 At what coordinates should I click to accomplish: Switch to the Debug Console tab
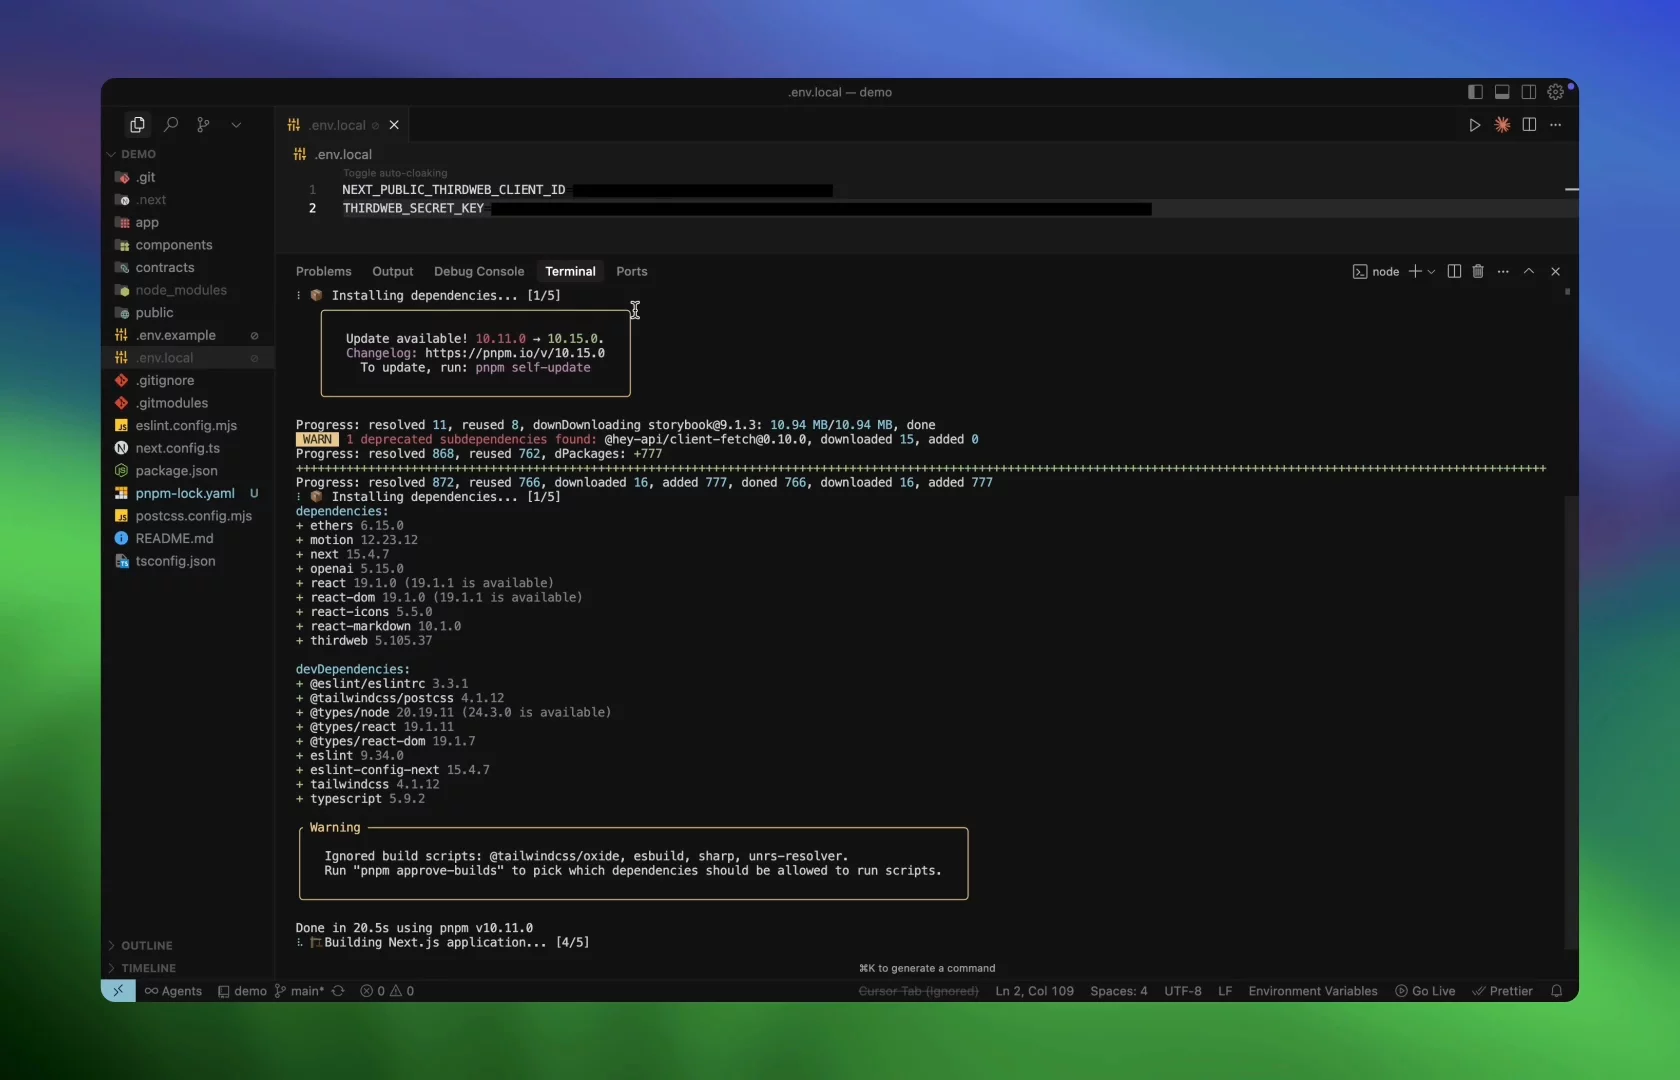coord(478,272)
